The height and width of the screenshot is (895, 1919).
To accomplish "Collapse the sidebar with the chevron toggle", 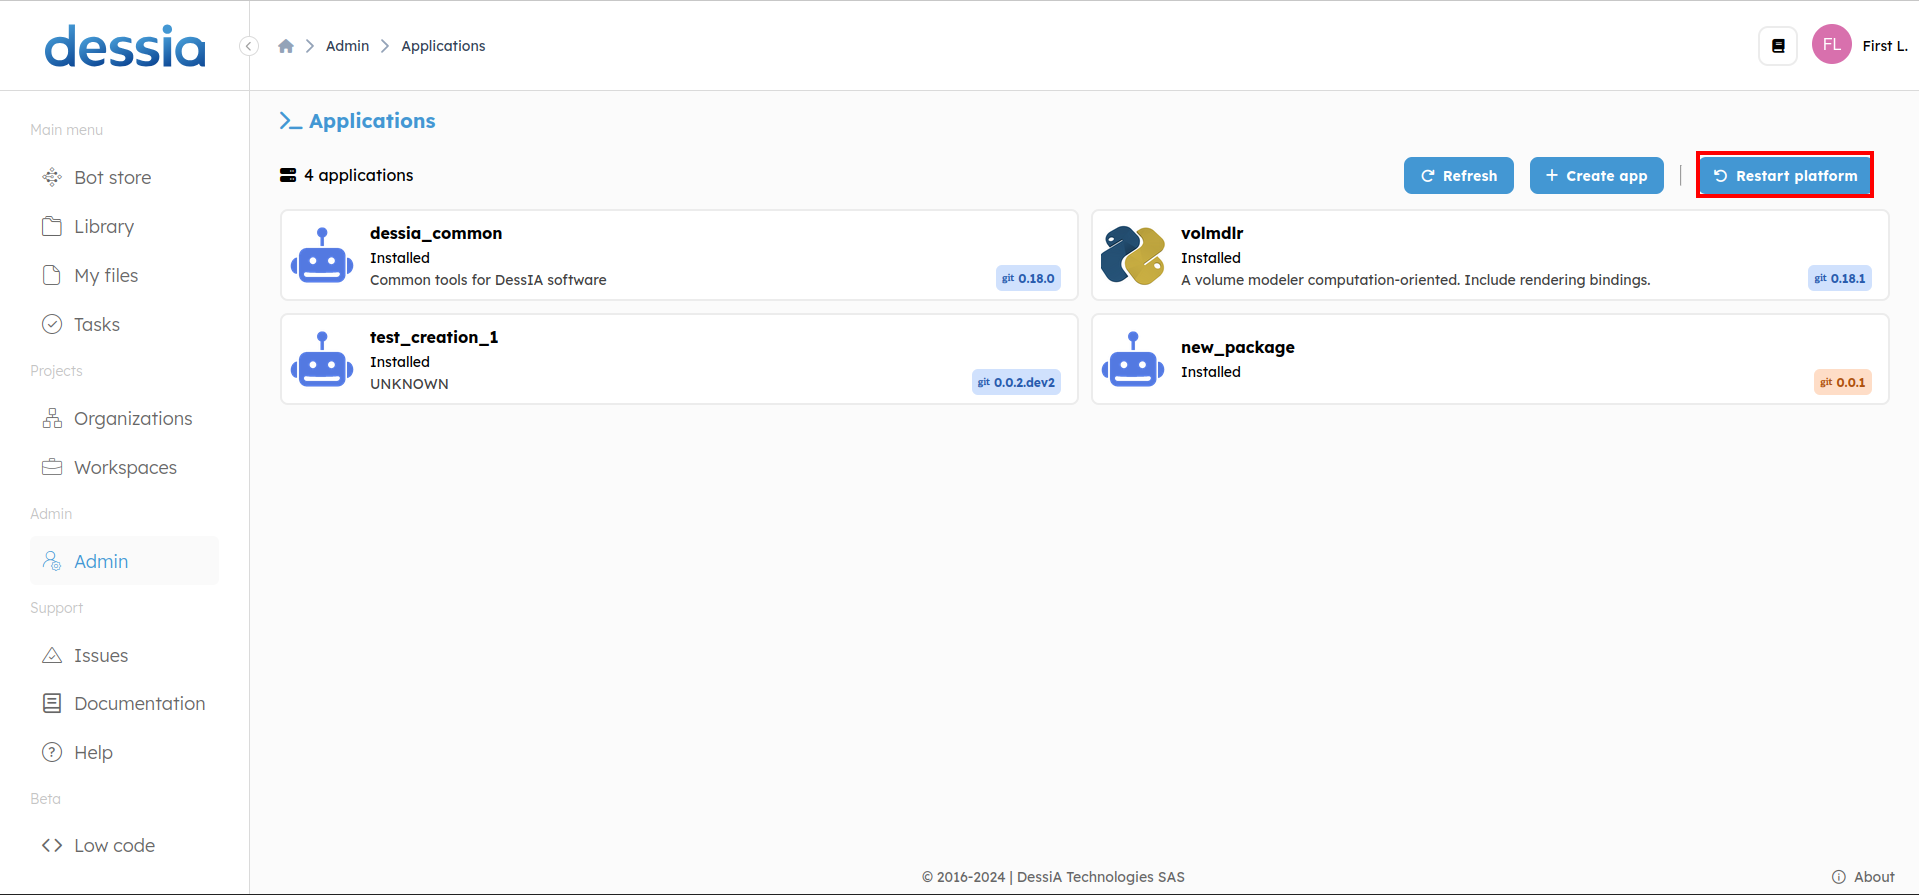I will (249, 46).
